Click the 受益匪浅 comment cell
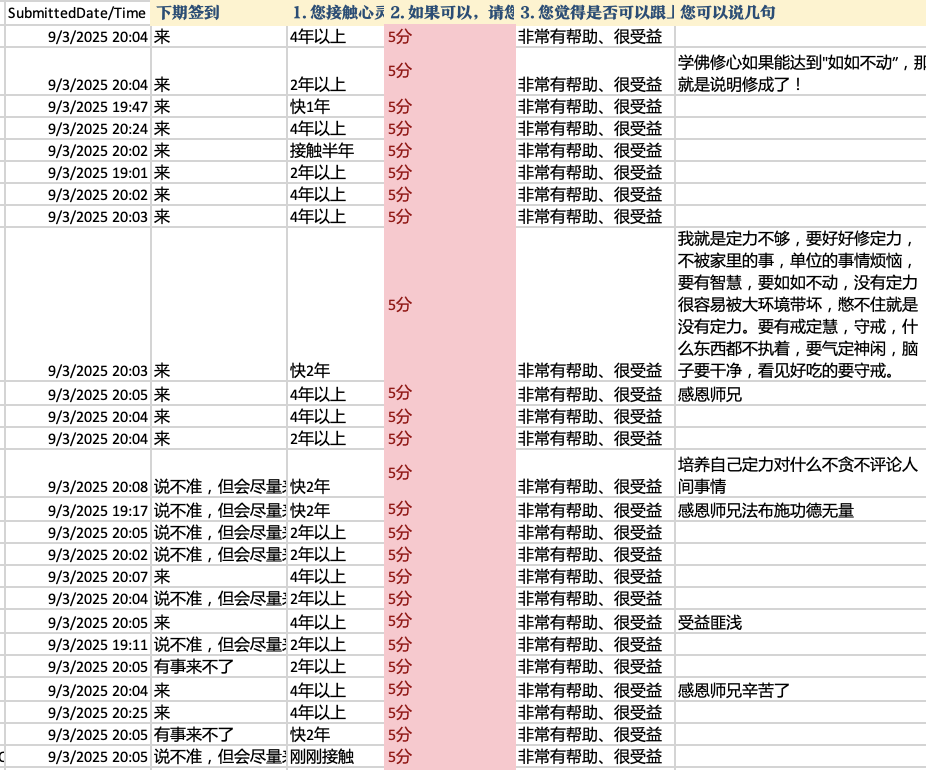The image size is (926, 770). pos(800,622)
